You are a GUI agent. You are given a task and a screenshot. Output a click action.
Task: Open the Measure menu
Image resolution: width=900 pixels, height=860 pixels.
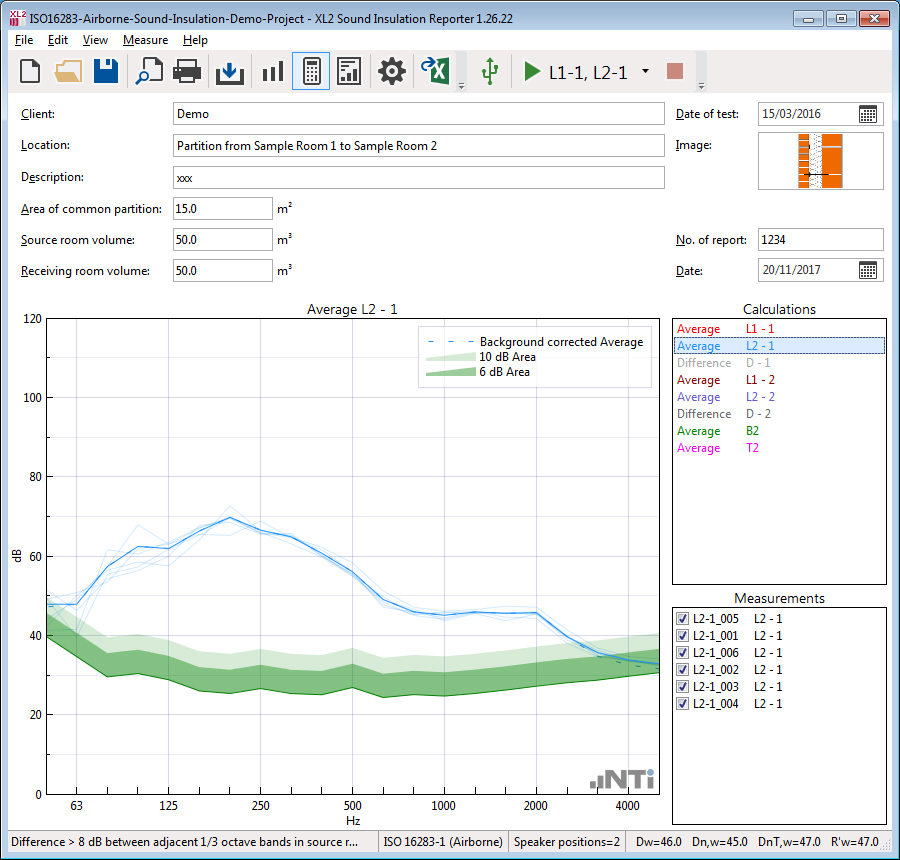point(145,40)
